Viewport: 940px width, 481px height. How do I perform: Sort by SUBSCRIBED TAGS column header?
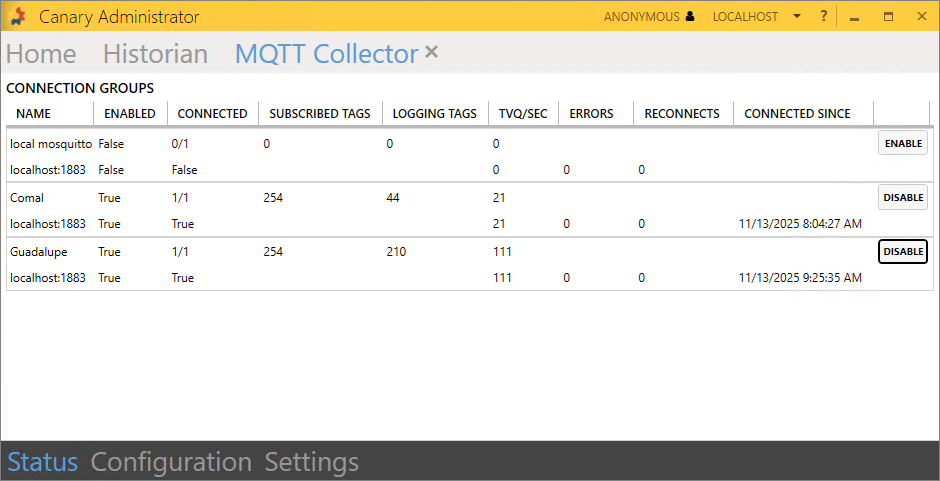pyautogui.click(x=320, y=114)
